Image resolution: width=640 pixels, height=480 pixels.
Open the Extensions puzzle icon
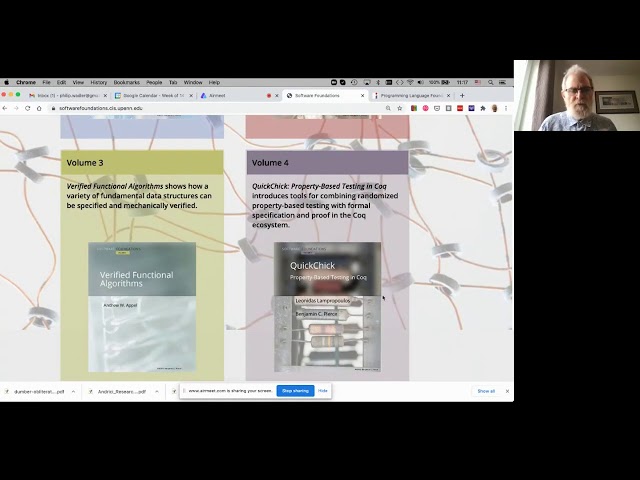[x=483, y=108]
